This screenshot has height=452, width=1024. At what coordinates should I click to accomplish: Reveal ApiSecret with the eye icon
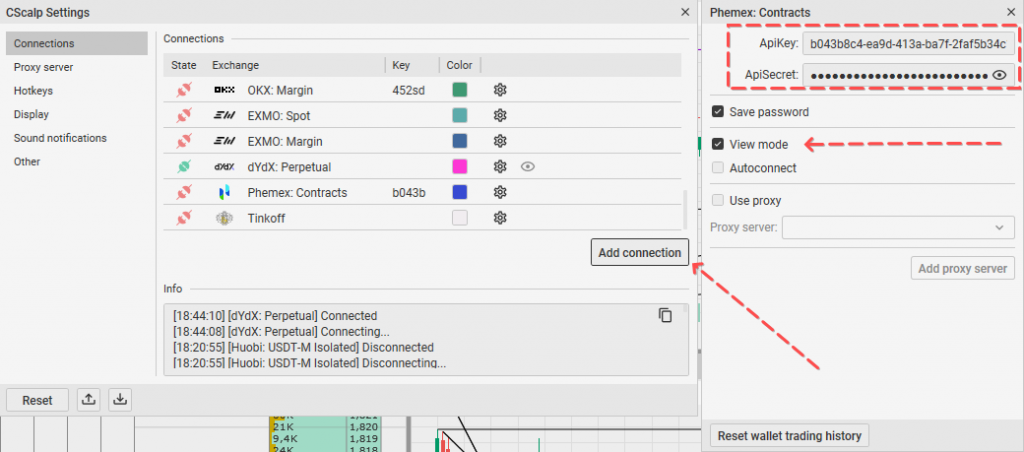tap(999, 75)
